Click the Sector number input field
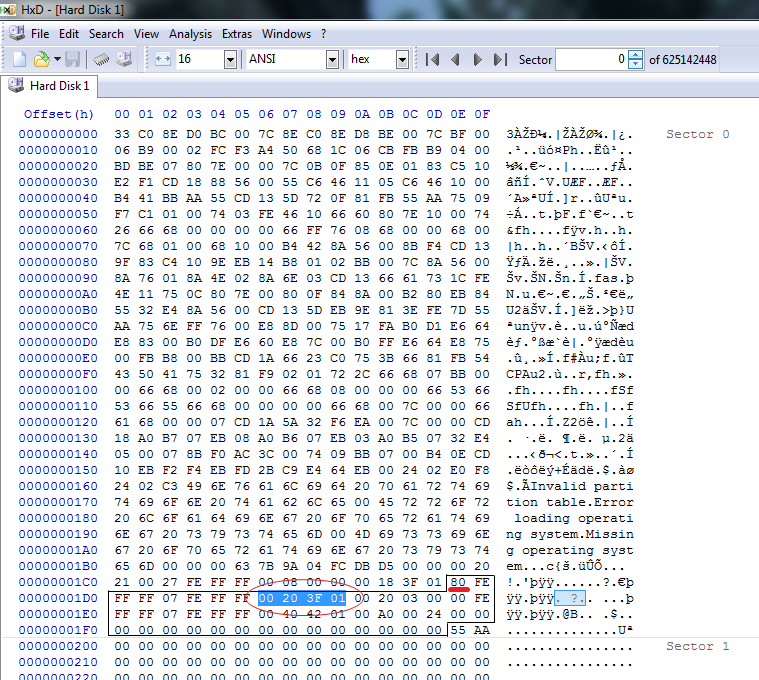 click(x=590, y=60)
